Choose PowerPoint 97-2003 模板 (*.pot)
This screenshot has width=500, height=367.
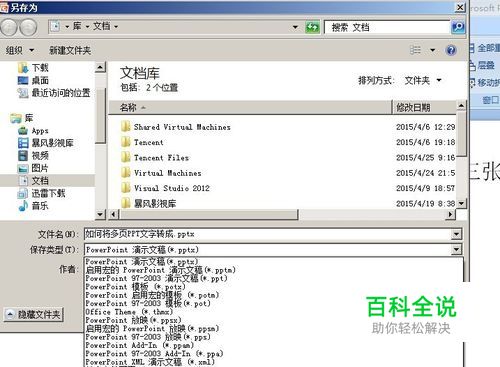pyautogui.click(x=148, y=303)
